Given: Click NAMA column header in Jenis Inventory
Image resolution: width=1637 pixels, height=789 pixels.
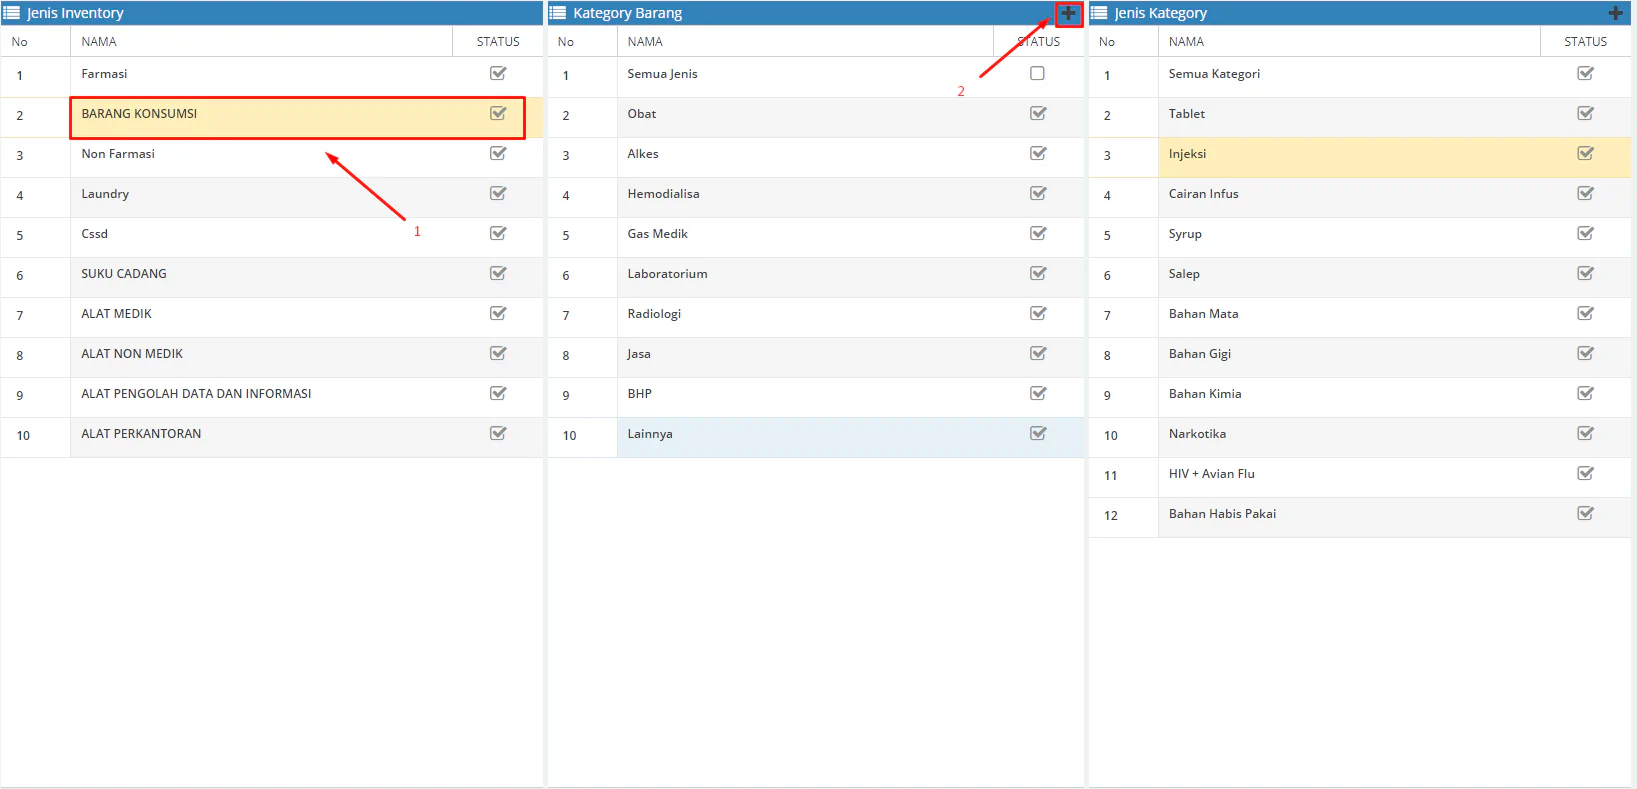Looking at the screenshot, I should pyautogui.click(x=99, y=42).
